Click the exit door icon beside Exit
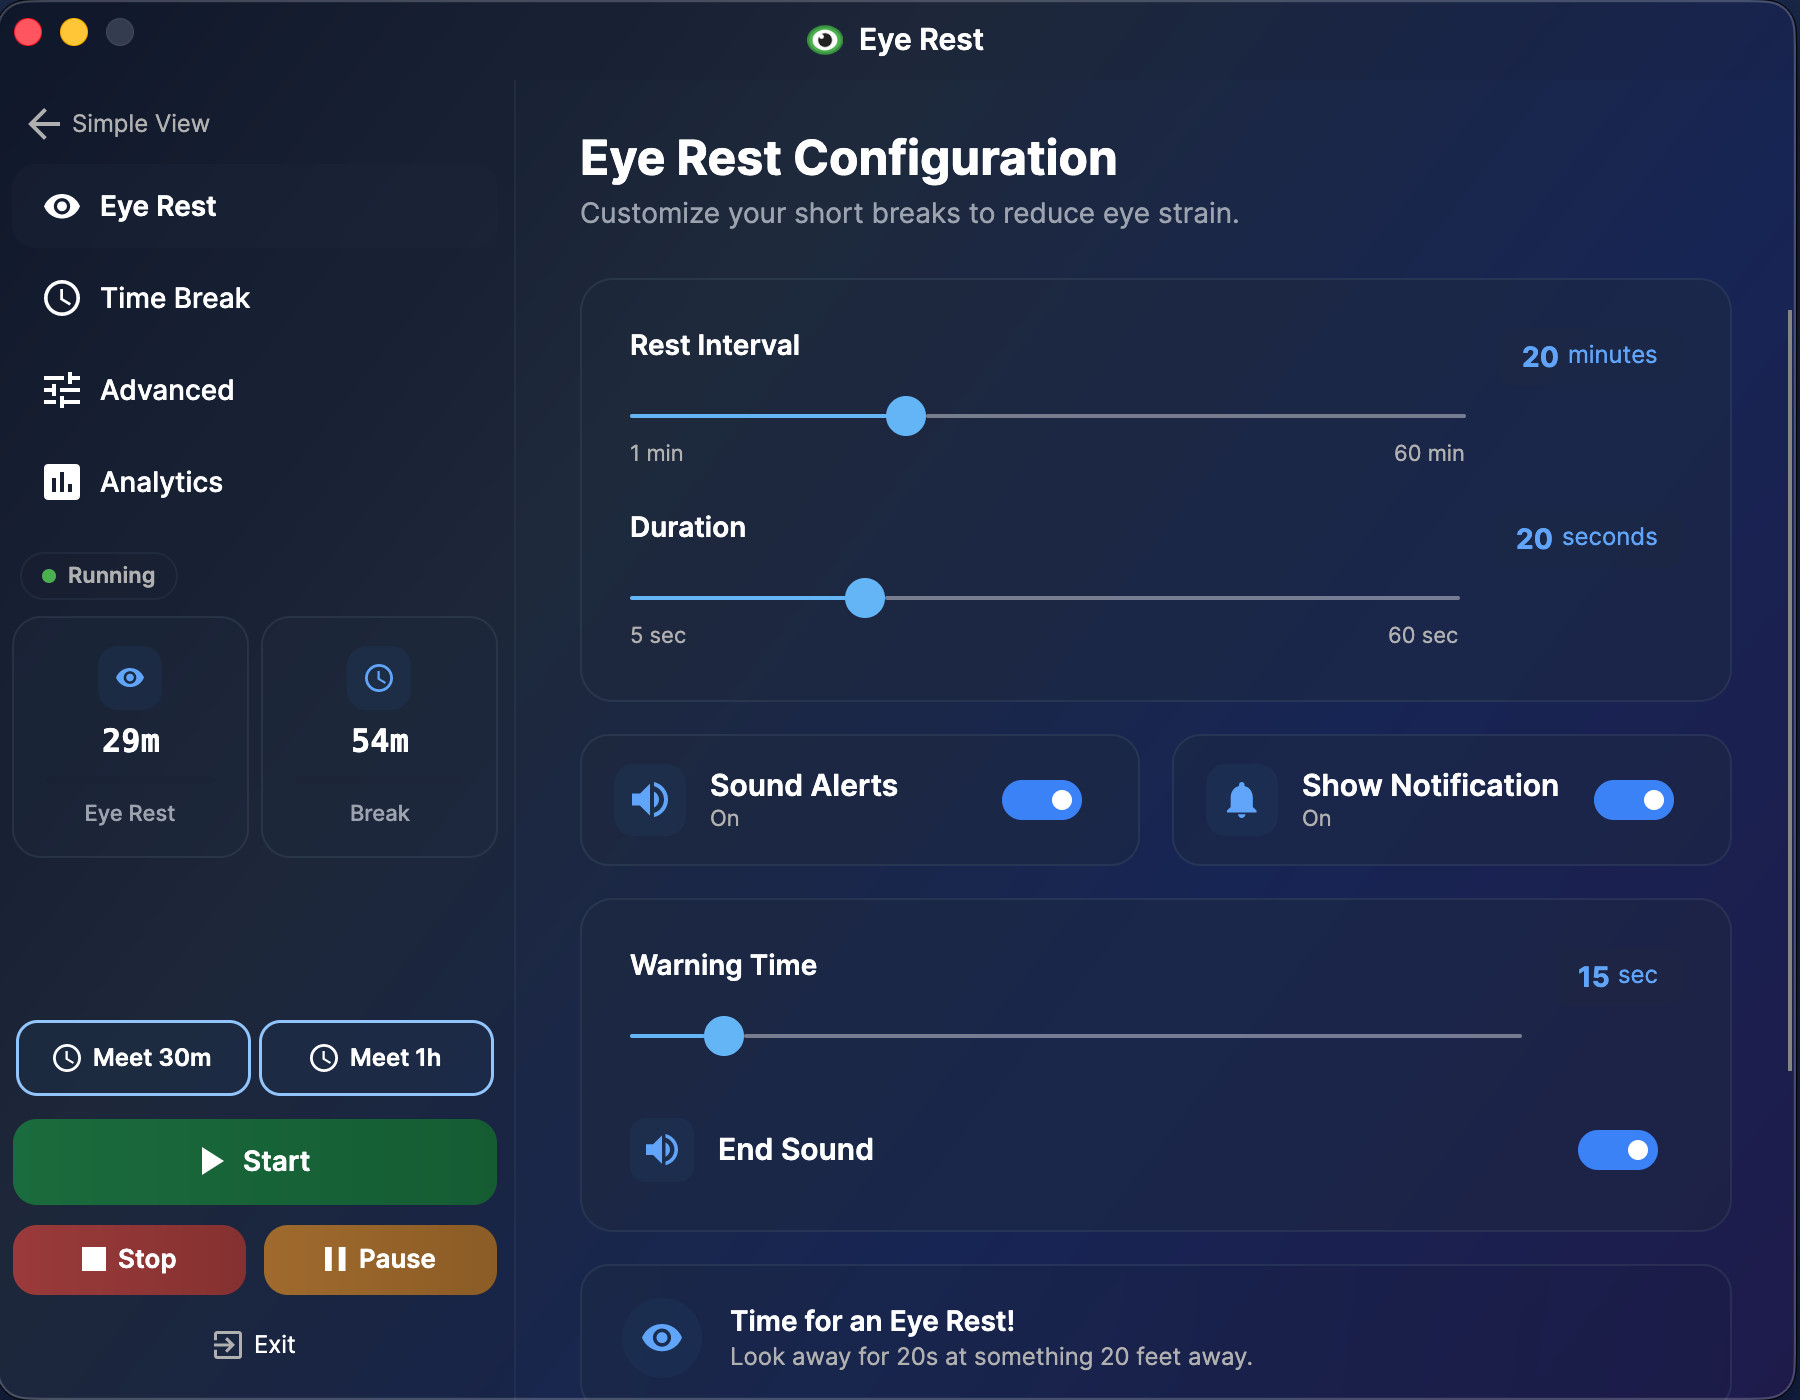The width and height of the screenshot is (1800, 1400). click(228, 1345)
